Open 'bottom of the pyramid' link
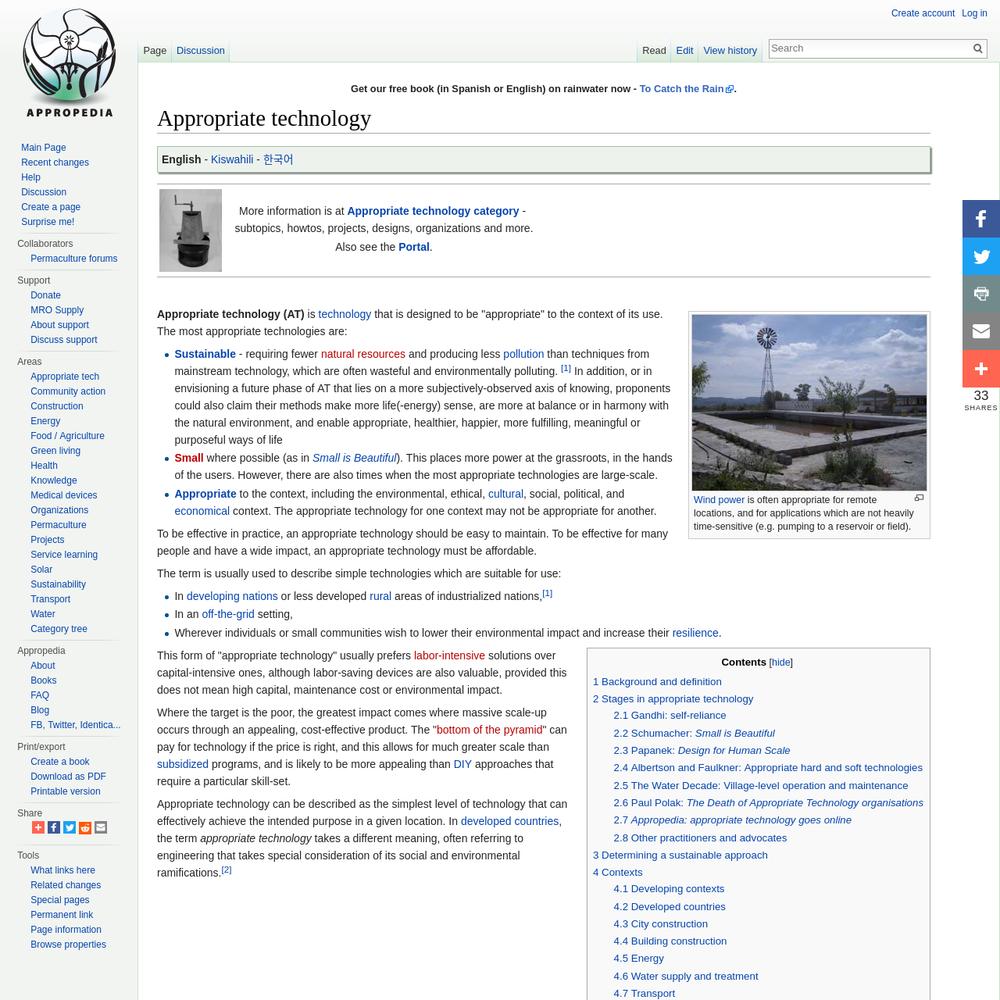 point(489,730)
